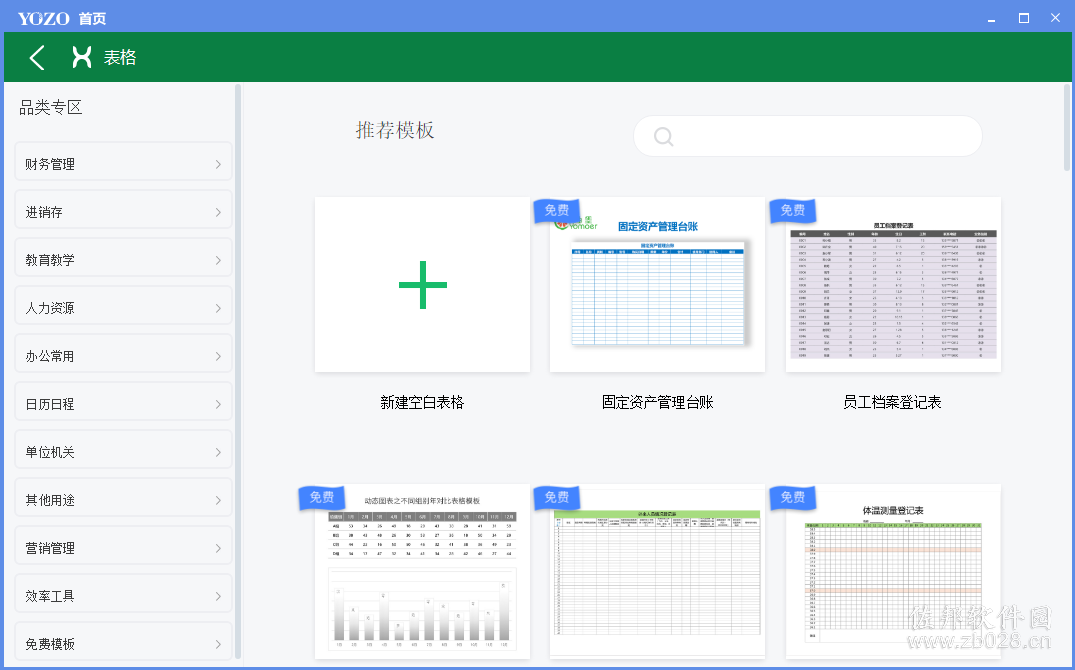The height and width of the screenshot is (670, 1075).
Task: Select the 效率工具 category
Action: tap(123, 594)
